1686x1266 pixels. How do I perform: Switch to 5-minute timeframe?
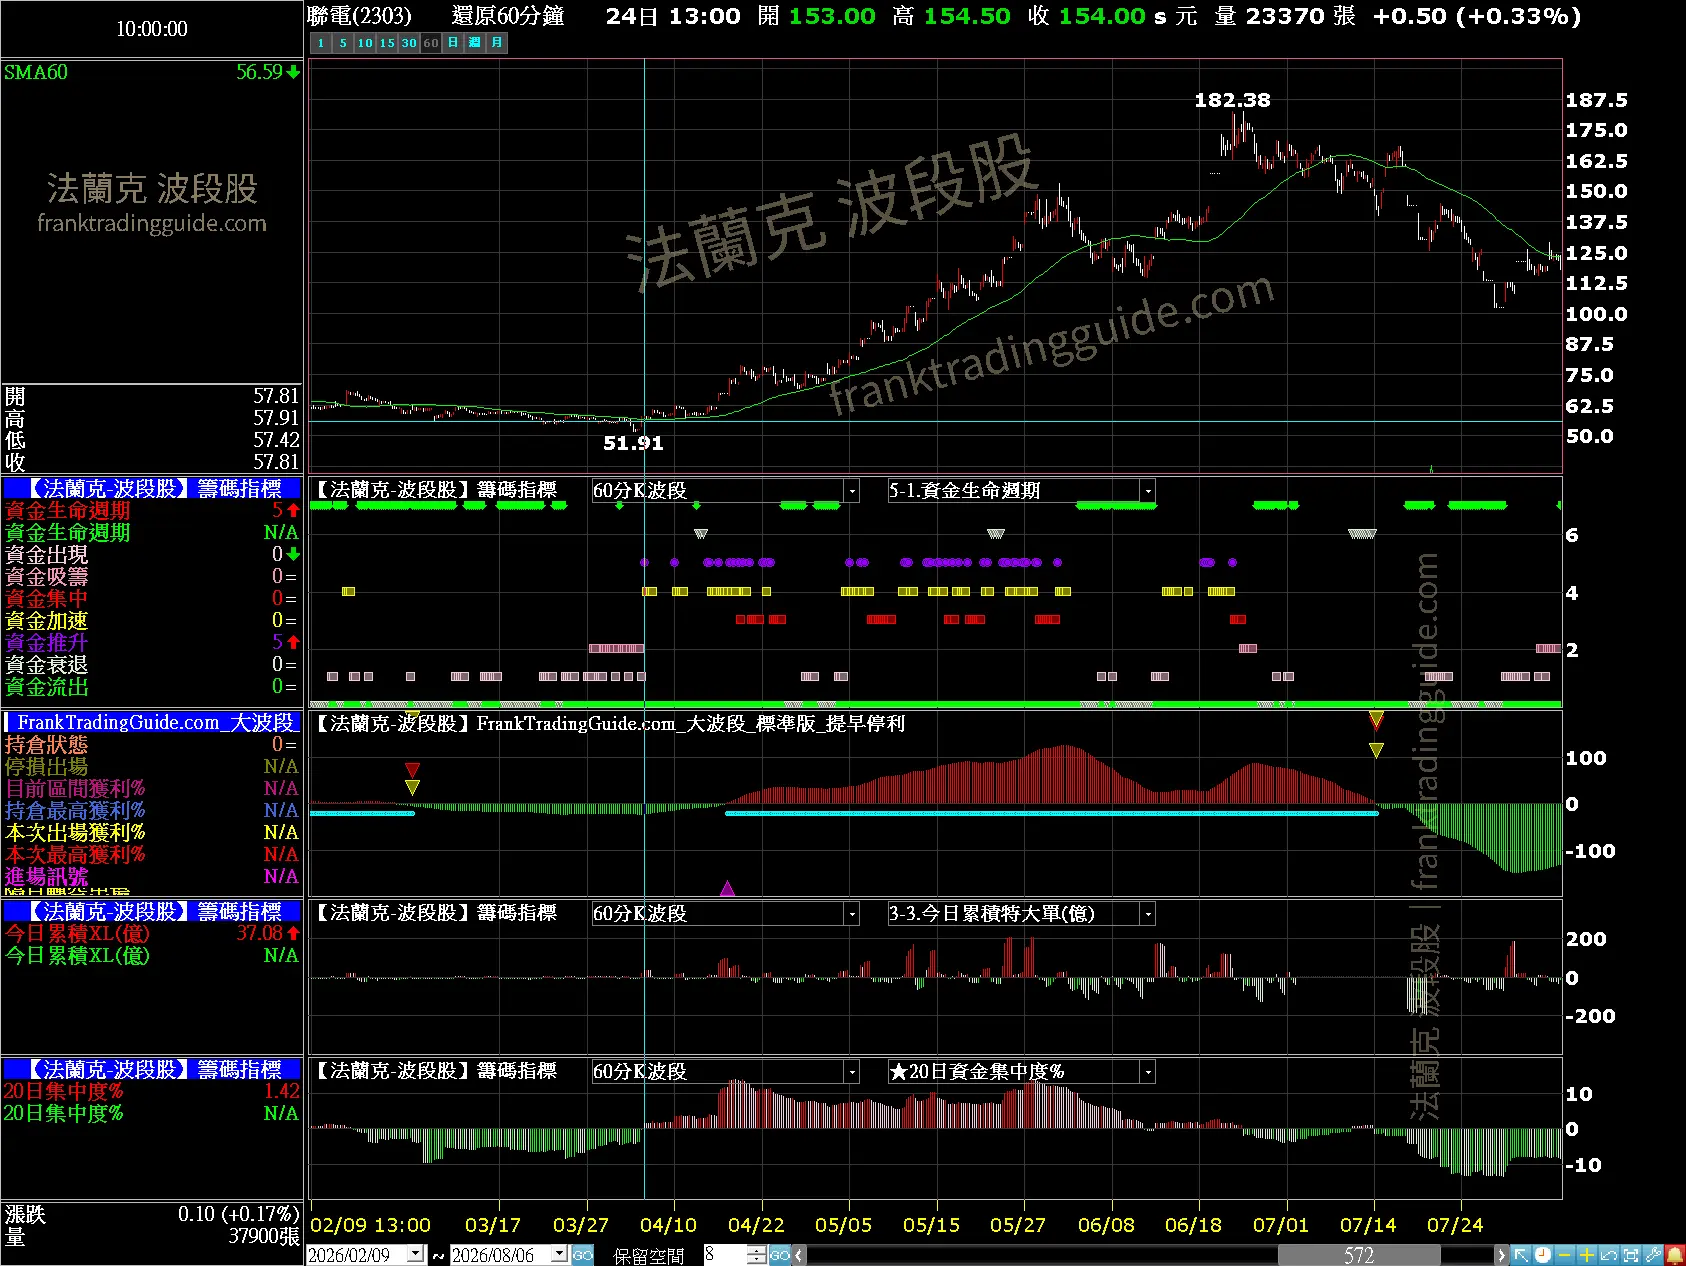343,43
